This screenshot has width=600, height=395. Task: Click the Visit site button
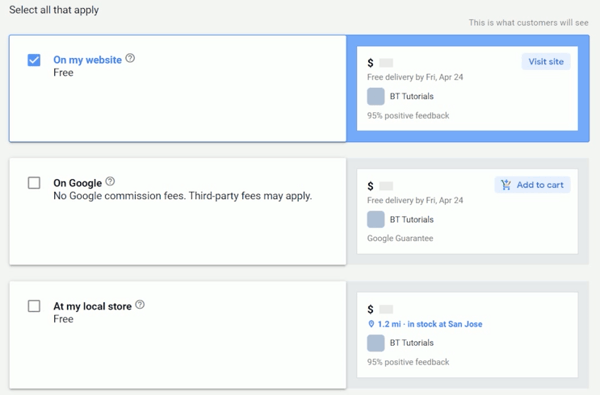tap(546, 62)
